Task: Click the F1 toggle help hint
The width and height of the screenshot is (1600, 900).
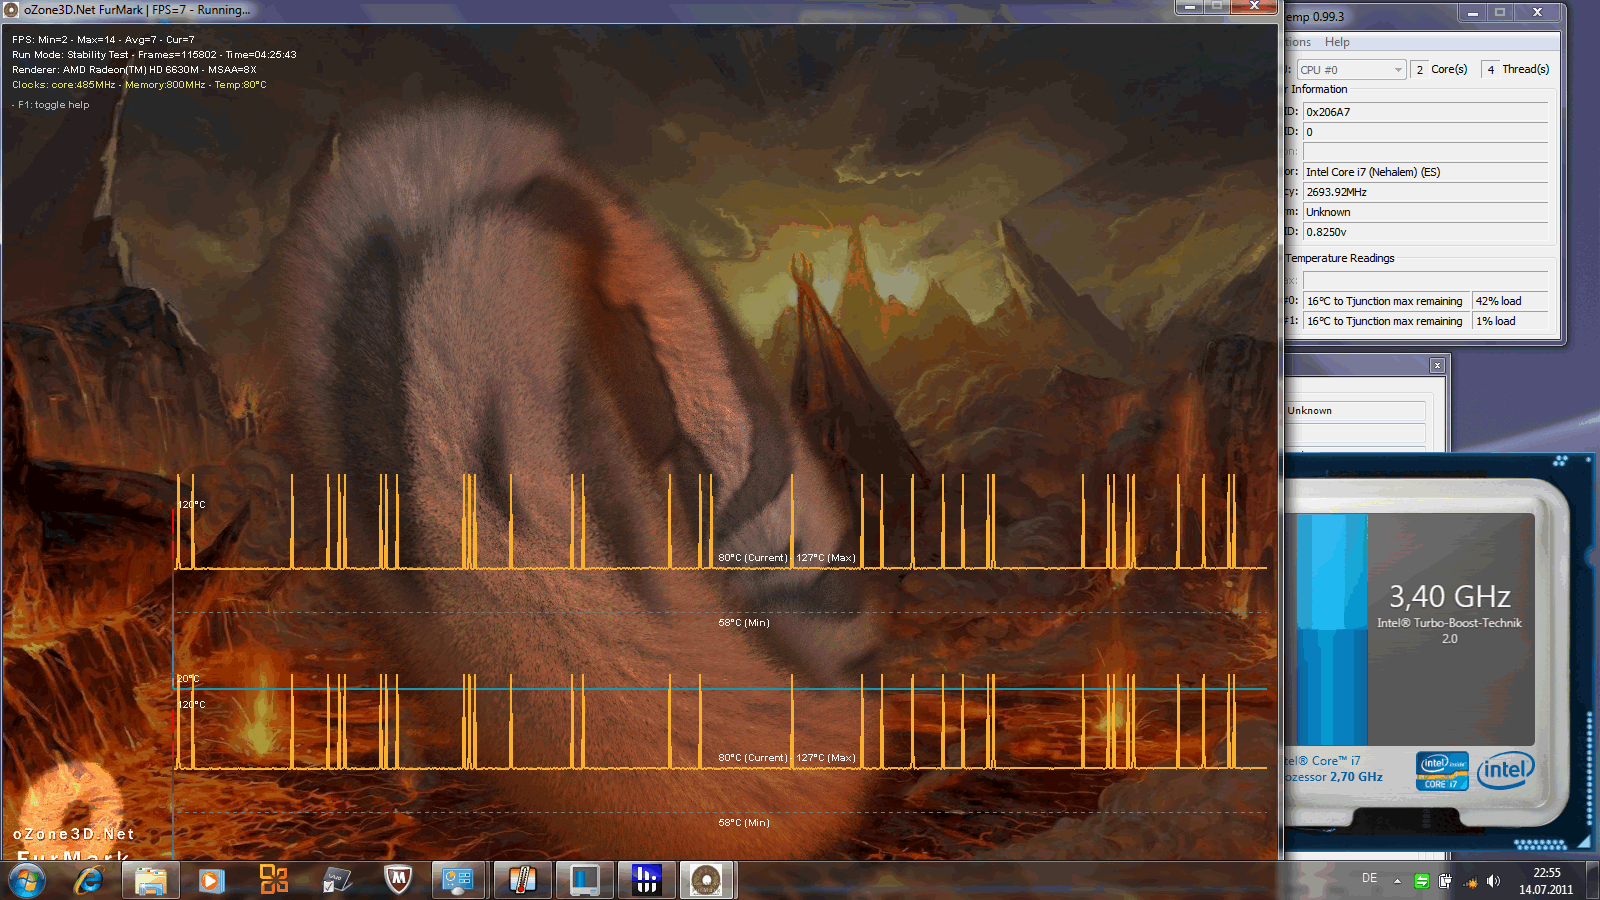Action: point(51,105)
